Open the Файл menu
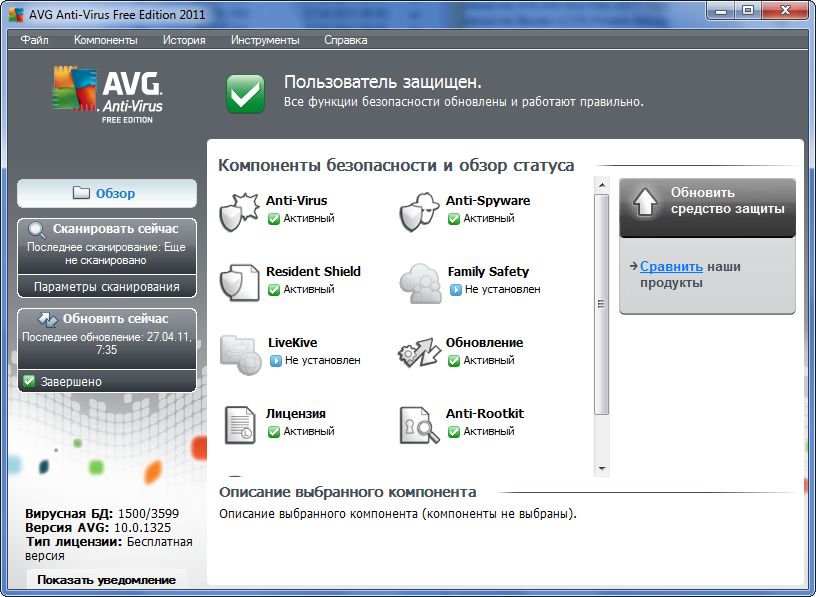Viewport: 816px width, 597px height. tap(34, 40)
